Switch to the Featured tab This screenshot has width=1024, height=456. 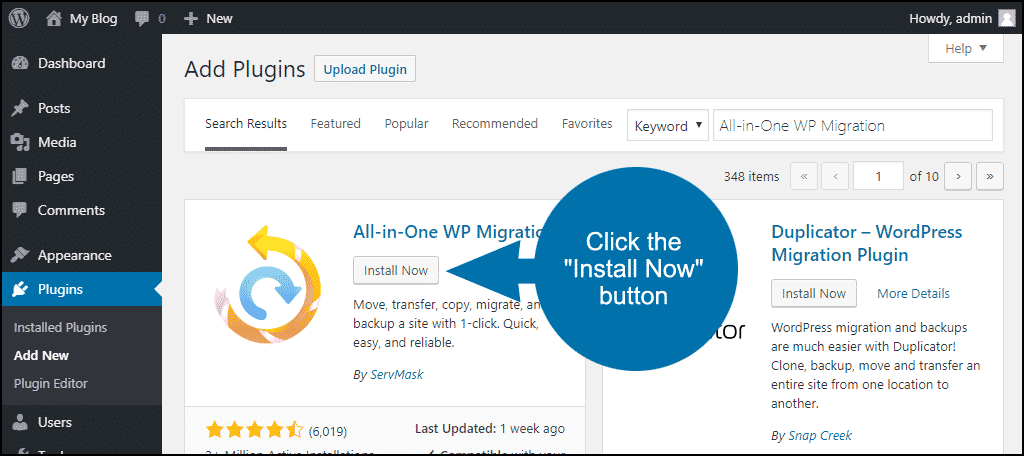click(x=336, y=123)
